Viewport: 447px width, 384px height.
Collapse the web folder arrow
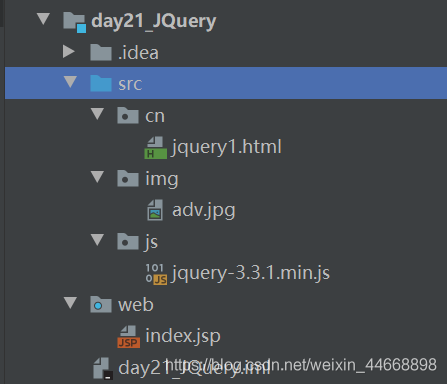(x=70, y=303)
